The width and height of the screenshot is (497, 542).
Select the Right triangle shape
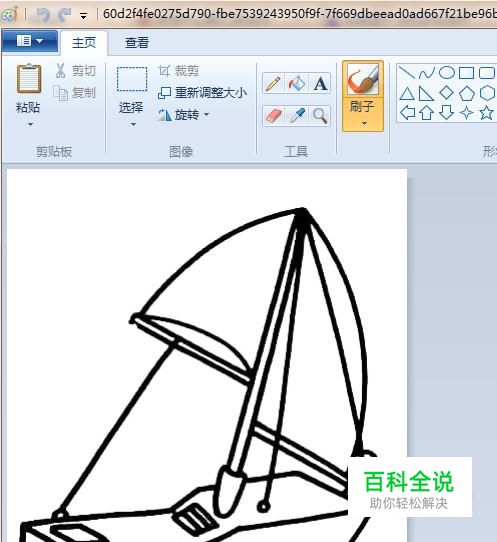[x=426, y=93]
